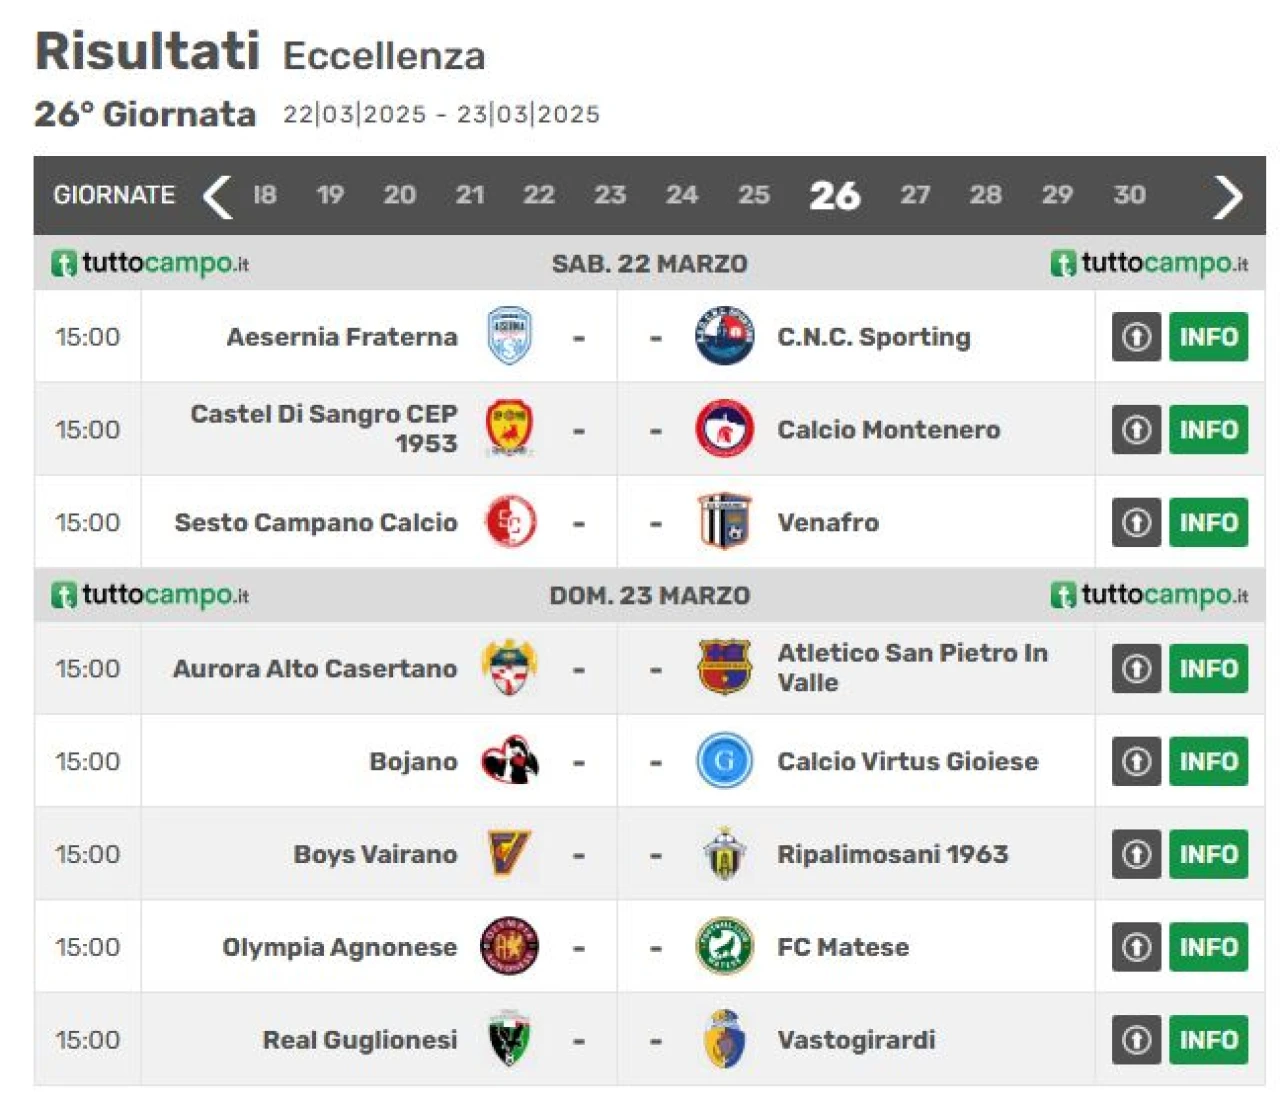Open the Calcio Montenero club logo

click(724, 429)
